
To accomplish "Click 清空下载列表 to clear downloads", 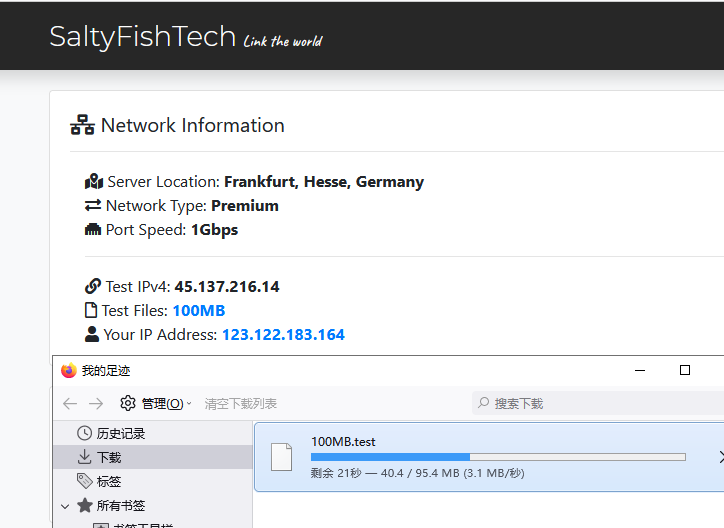I will 241,404.
